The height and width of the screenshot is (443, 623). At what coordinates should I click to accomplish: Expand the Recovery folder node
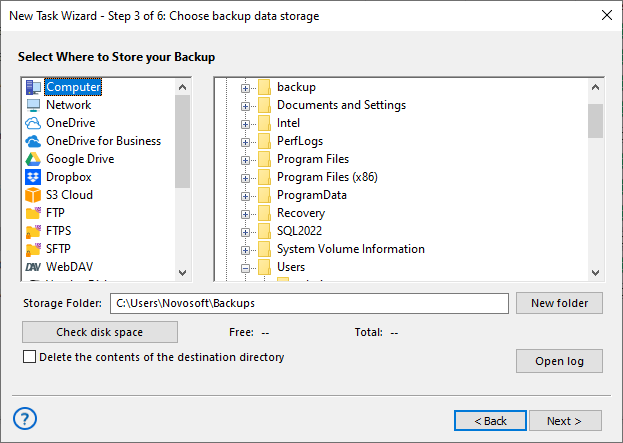click(245, 214)
